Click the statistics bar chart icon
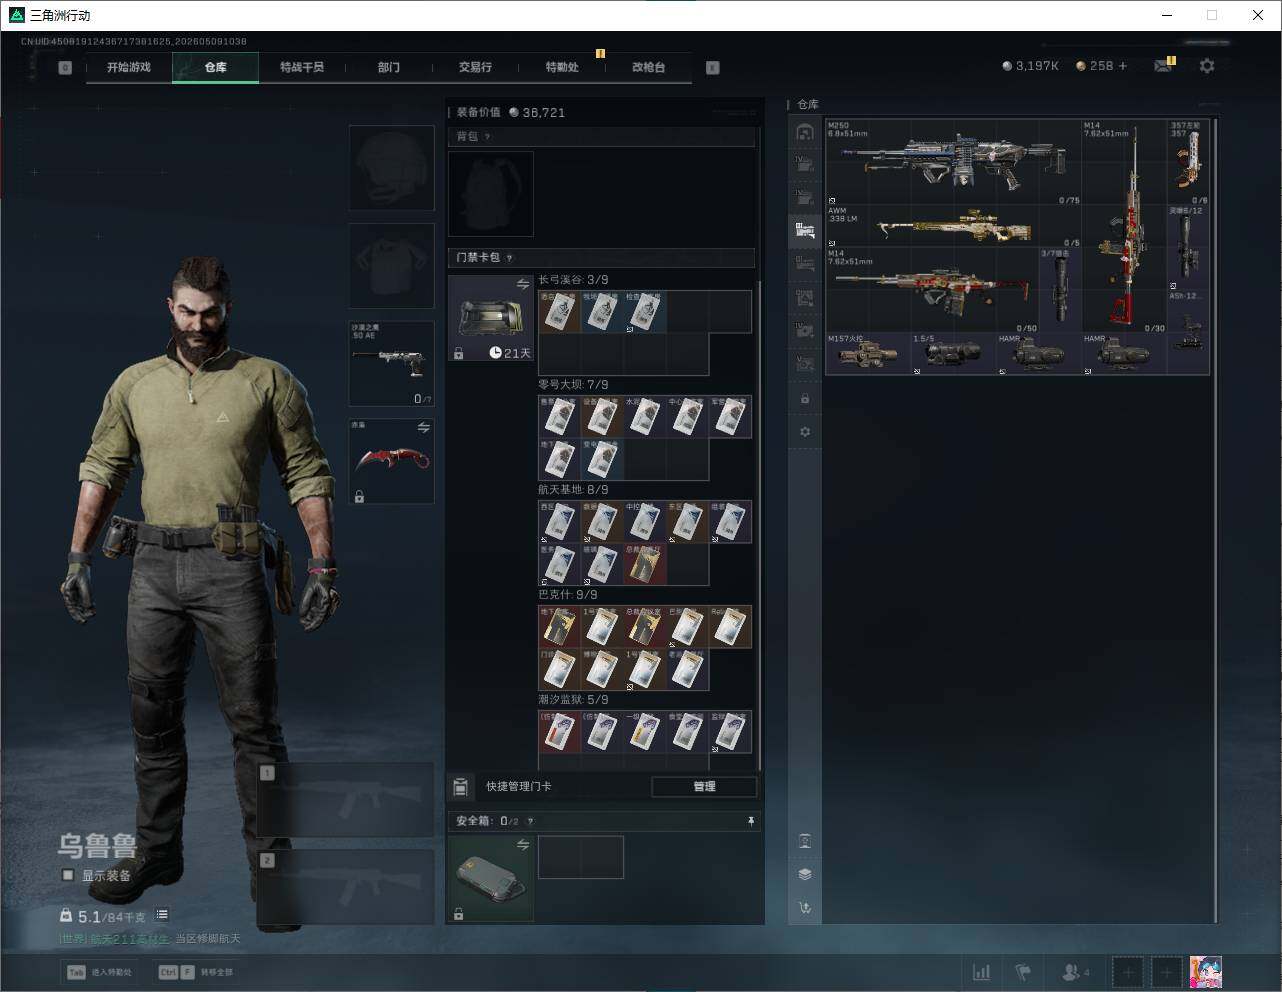This screenshot has height=992, width=1282. (982, 972)
